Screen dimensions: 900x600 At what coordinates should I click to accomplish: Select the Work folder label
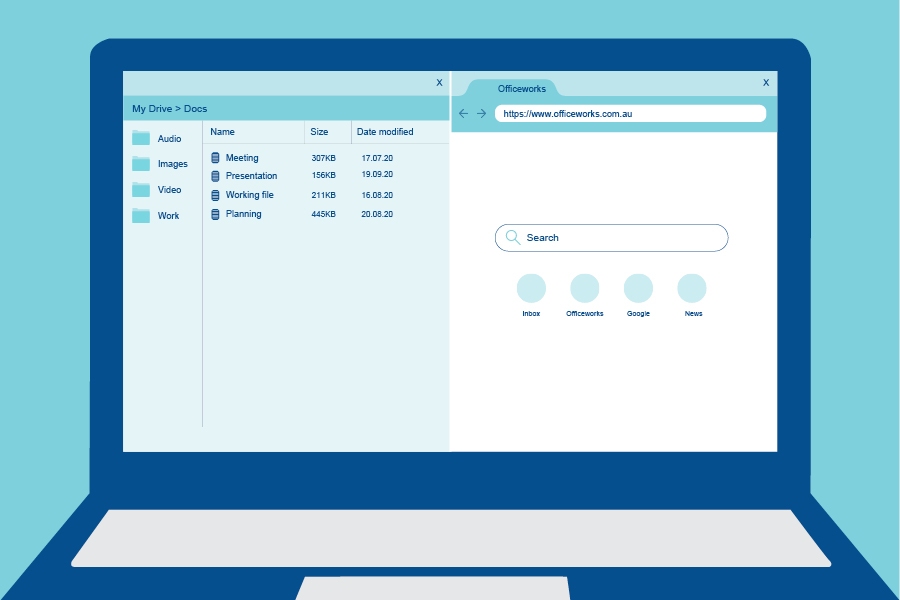pyautogui.click(x=168, y=215)
